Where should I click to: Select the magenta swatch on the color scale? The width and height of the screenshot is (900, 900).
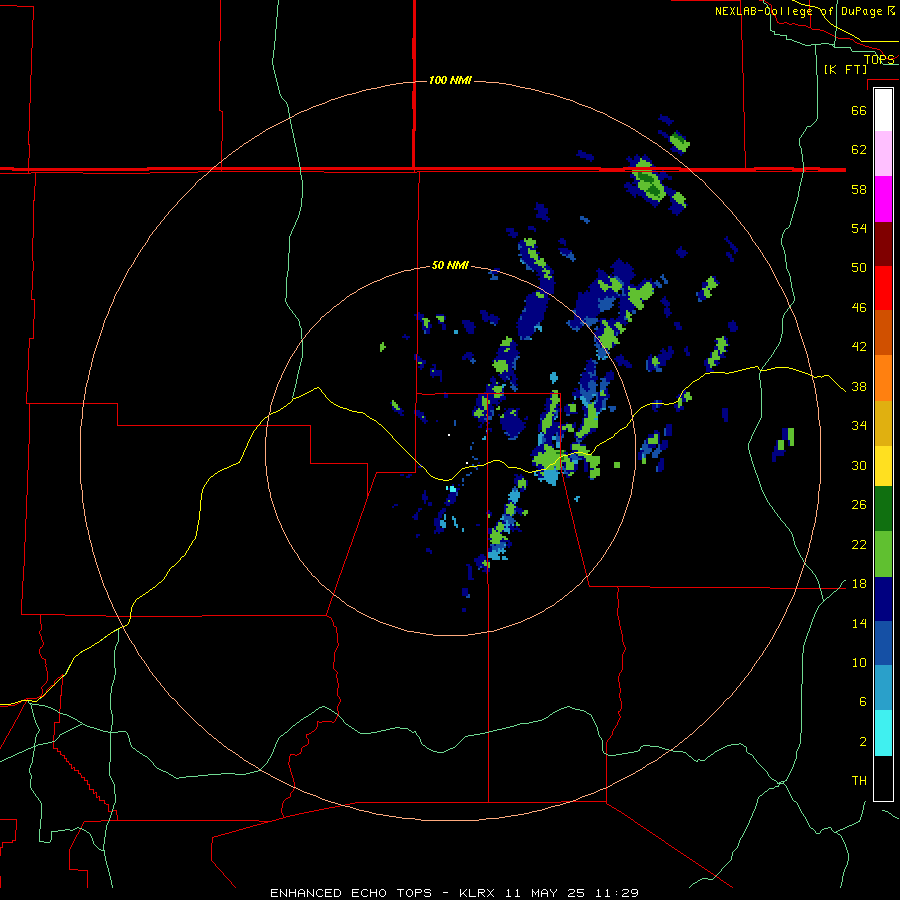tap(883, 199)
